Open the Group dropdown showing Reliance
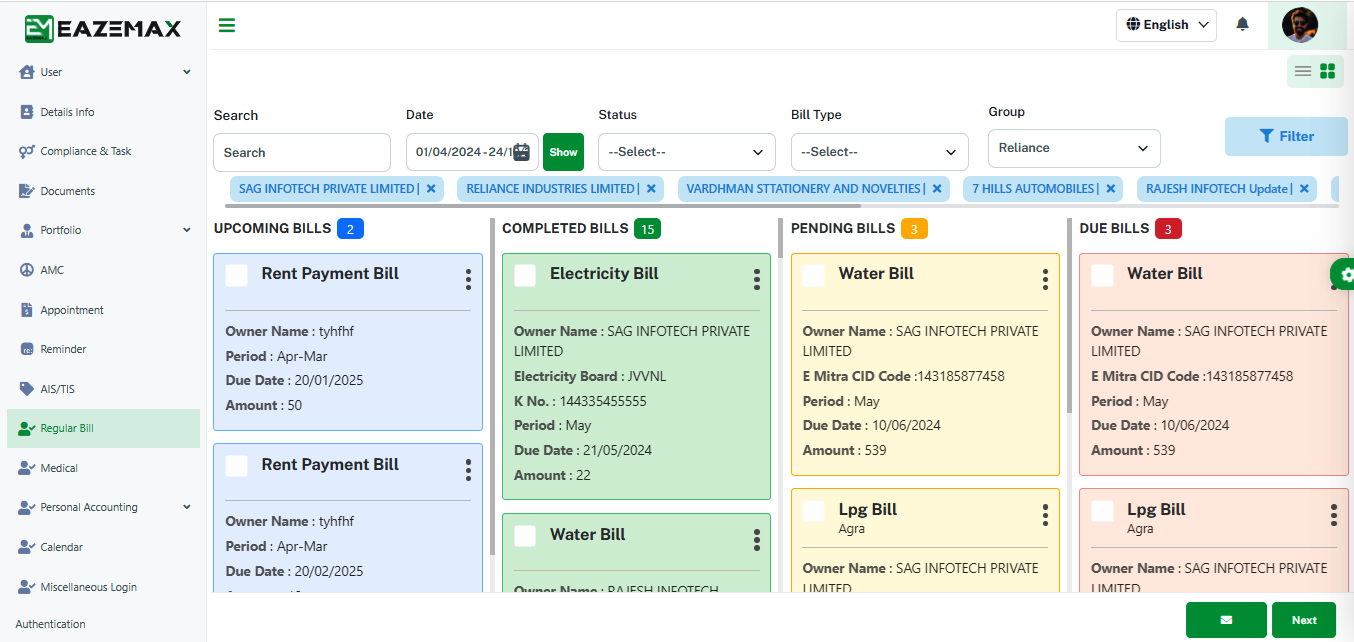1354x642 pixels. 1074,148
